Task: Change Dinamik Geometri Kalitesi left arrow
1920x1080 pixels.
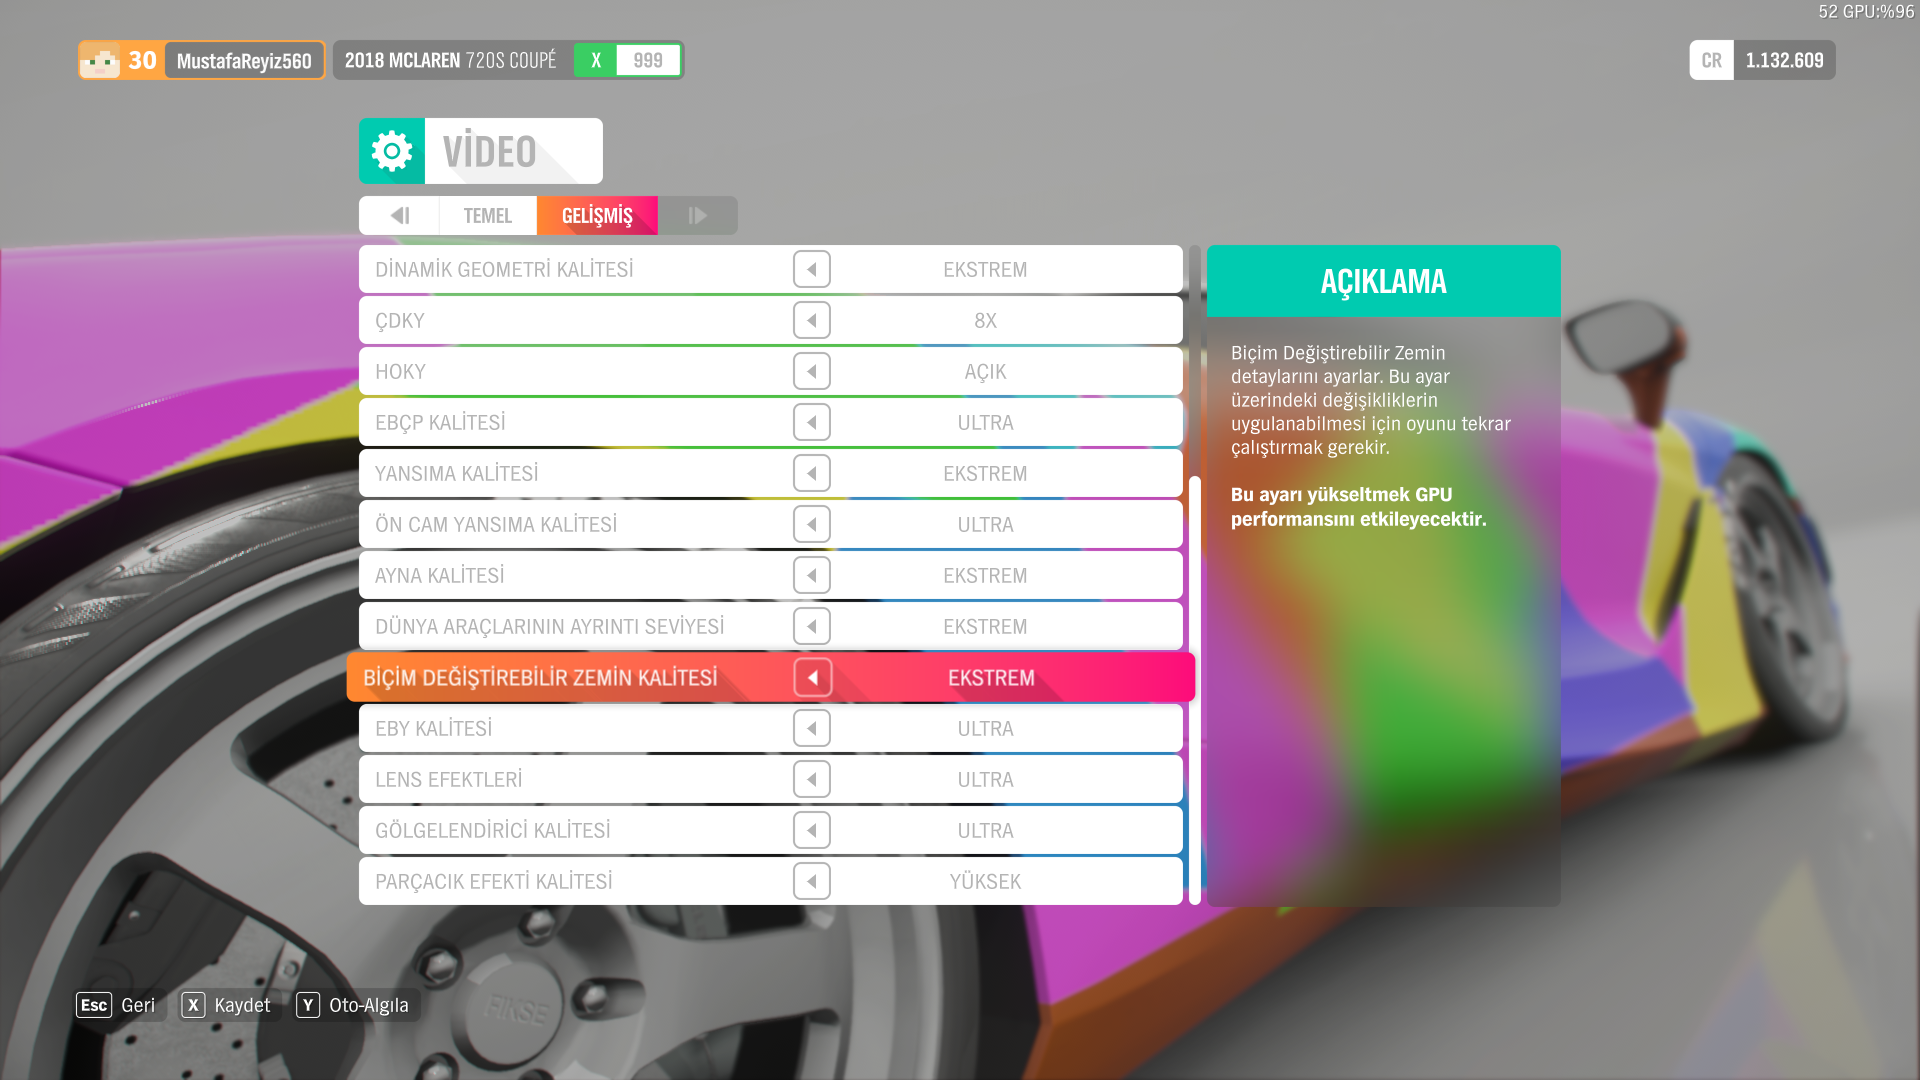Action: click(811, 269)
